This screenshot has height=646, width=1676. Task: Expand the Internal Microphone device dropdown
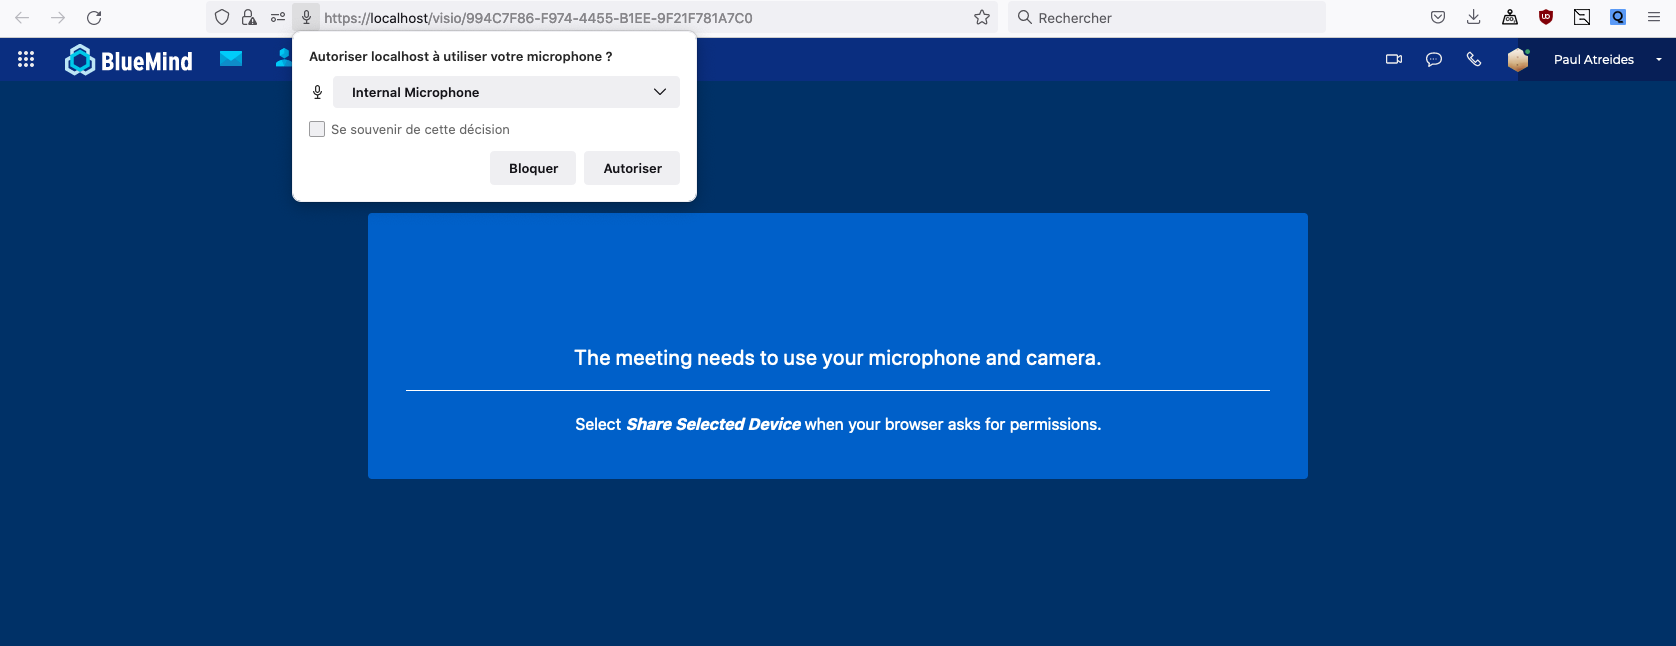506,92
